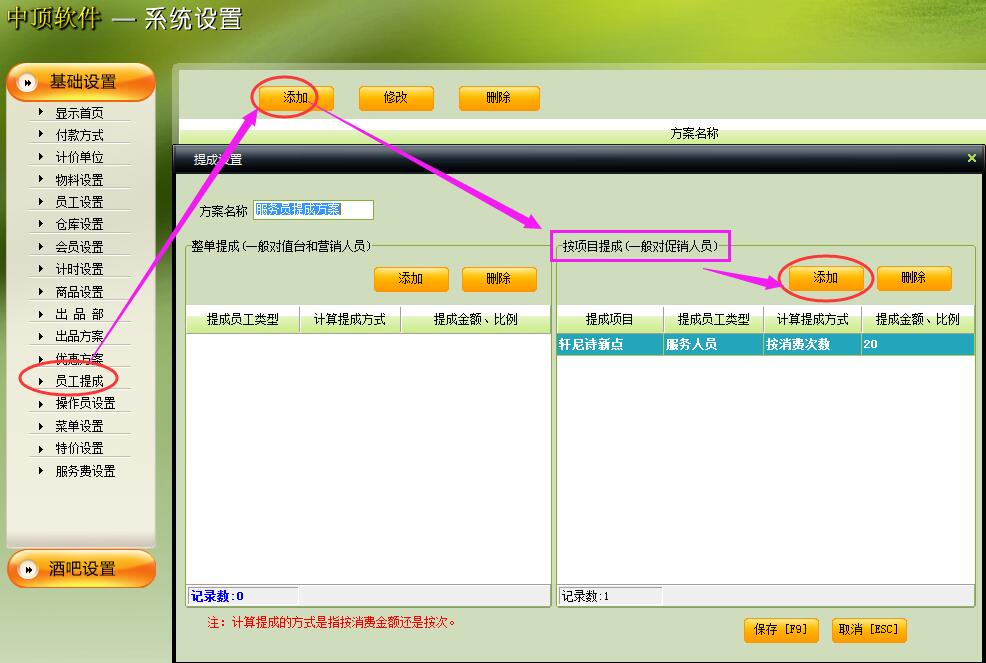Click 提成员工类型 header in 按项目提成 table
The image size is (986, 663).
point(714,320)
